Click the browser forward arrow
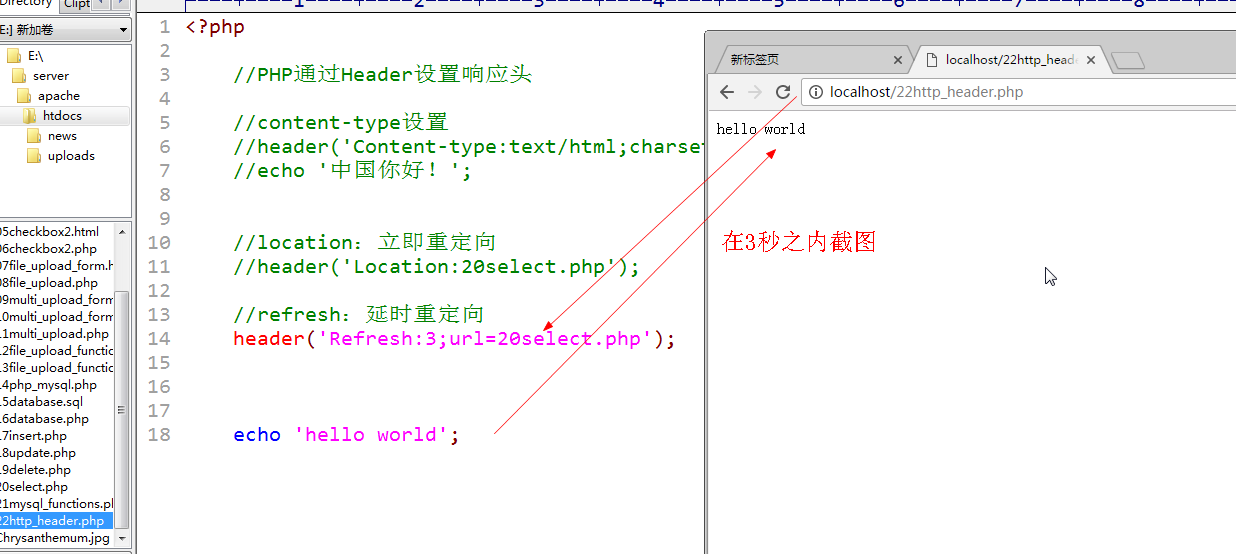 pyautogui.click(x=755, y=92)
